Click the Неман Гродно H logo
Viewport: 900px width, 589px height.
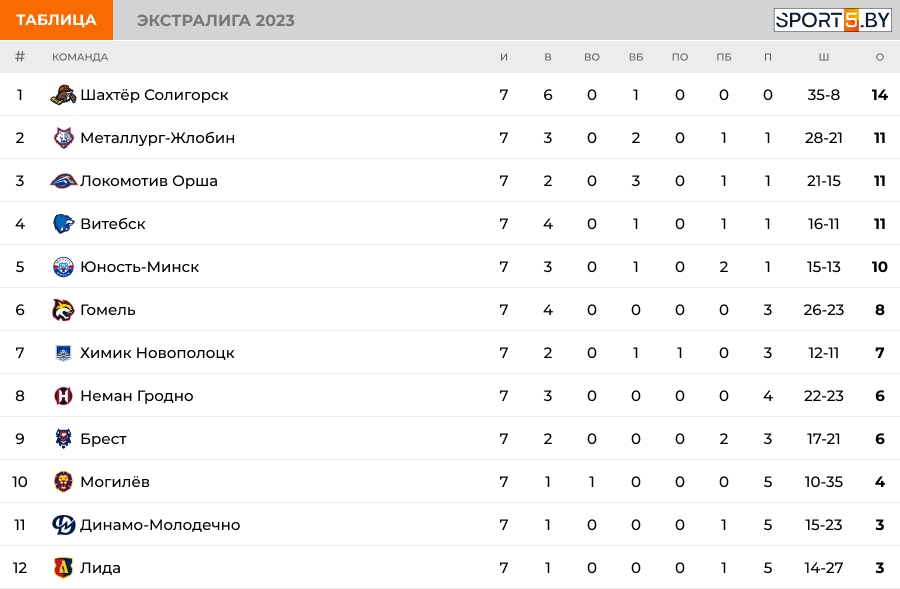[63, 396]
